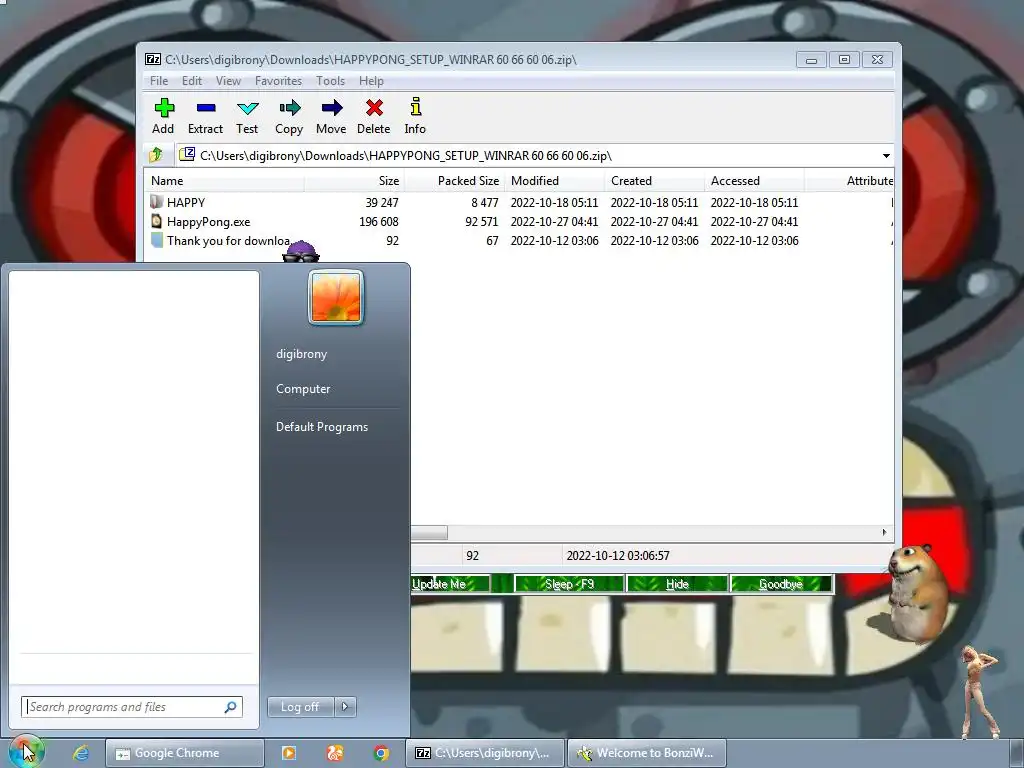Click the Test archive icon
The width and height of the screenshot is (1024, 768).
(x=248, y=108)
